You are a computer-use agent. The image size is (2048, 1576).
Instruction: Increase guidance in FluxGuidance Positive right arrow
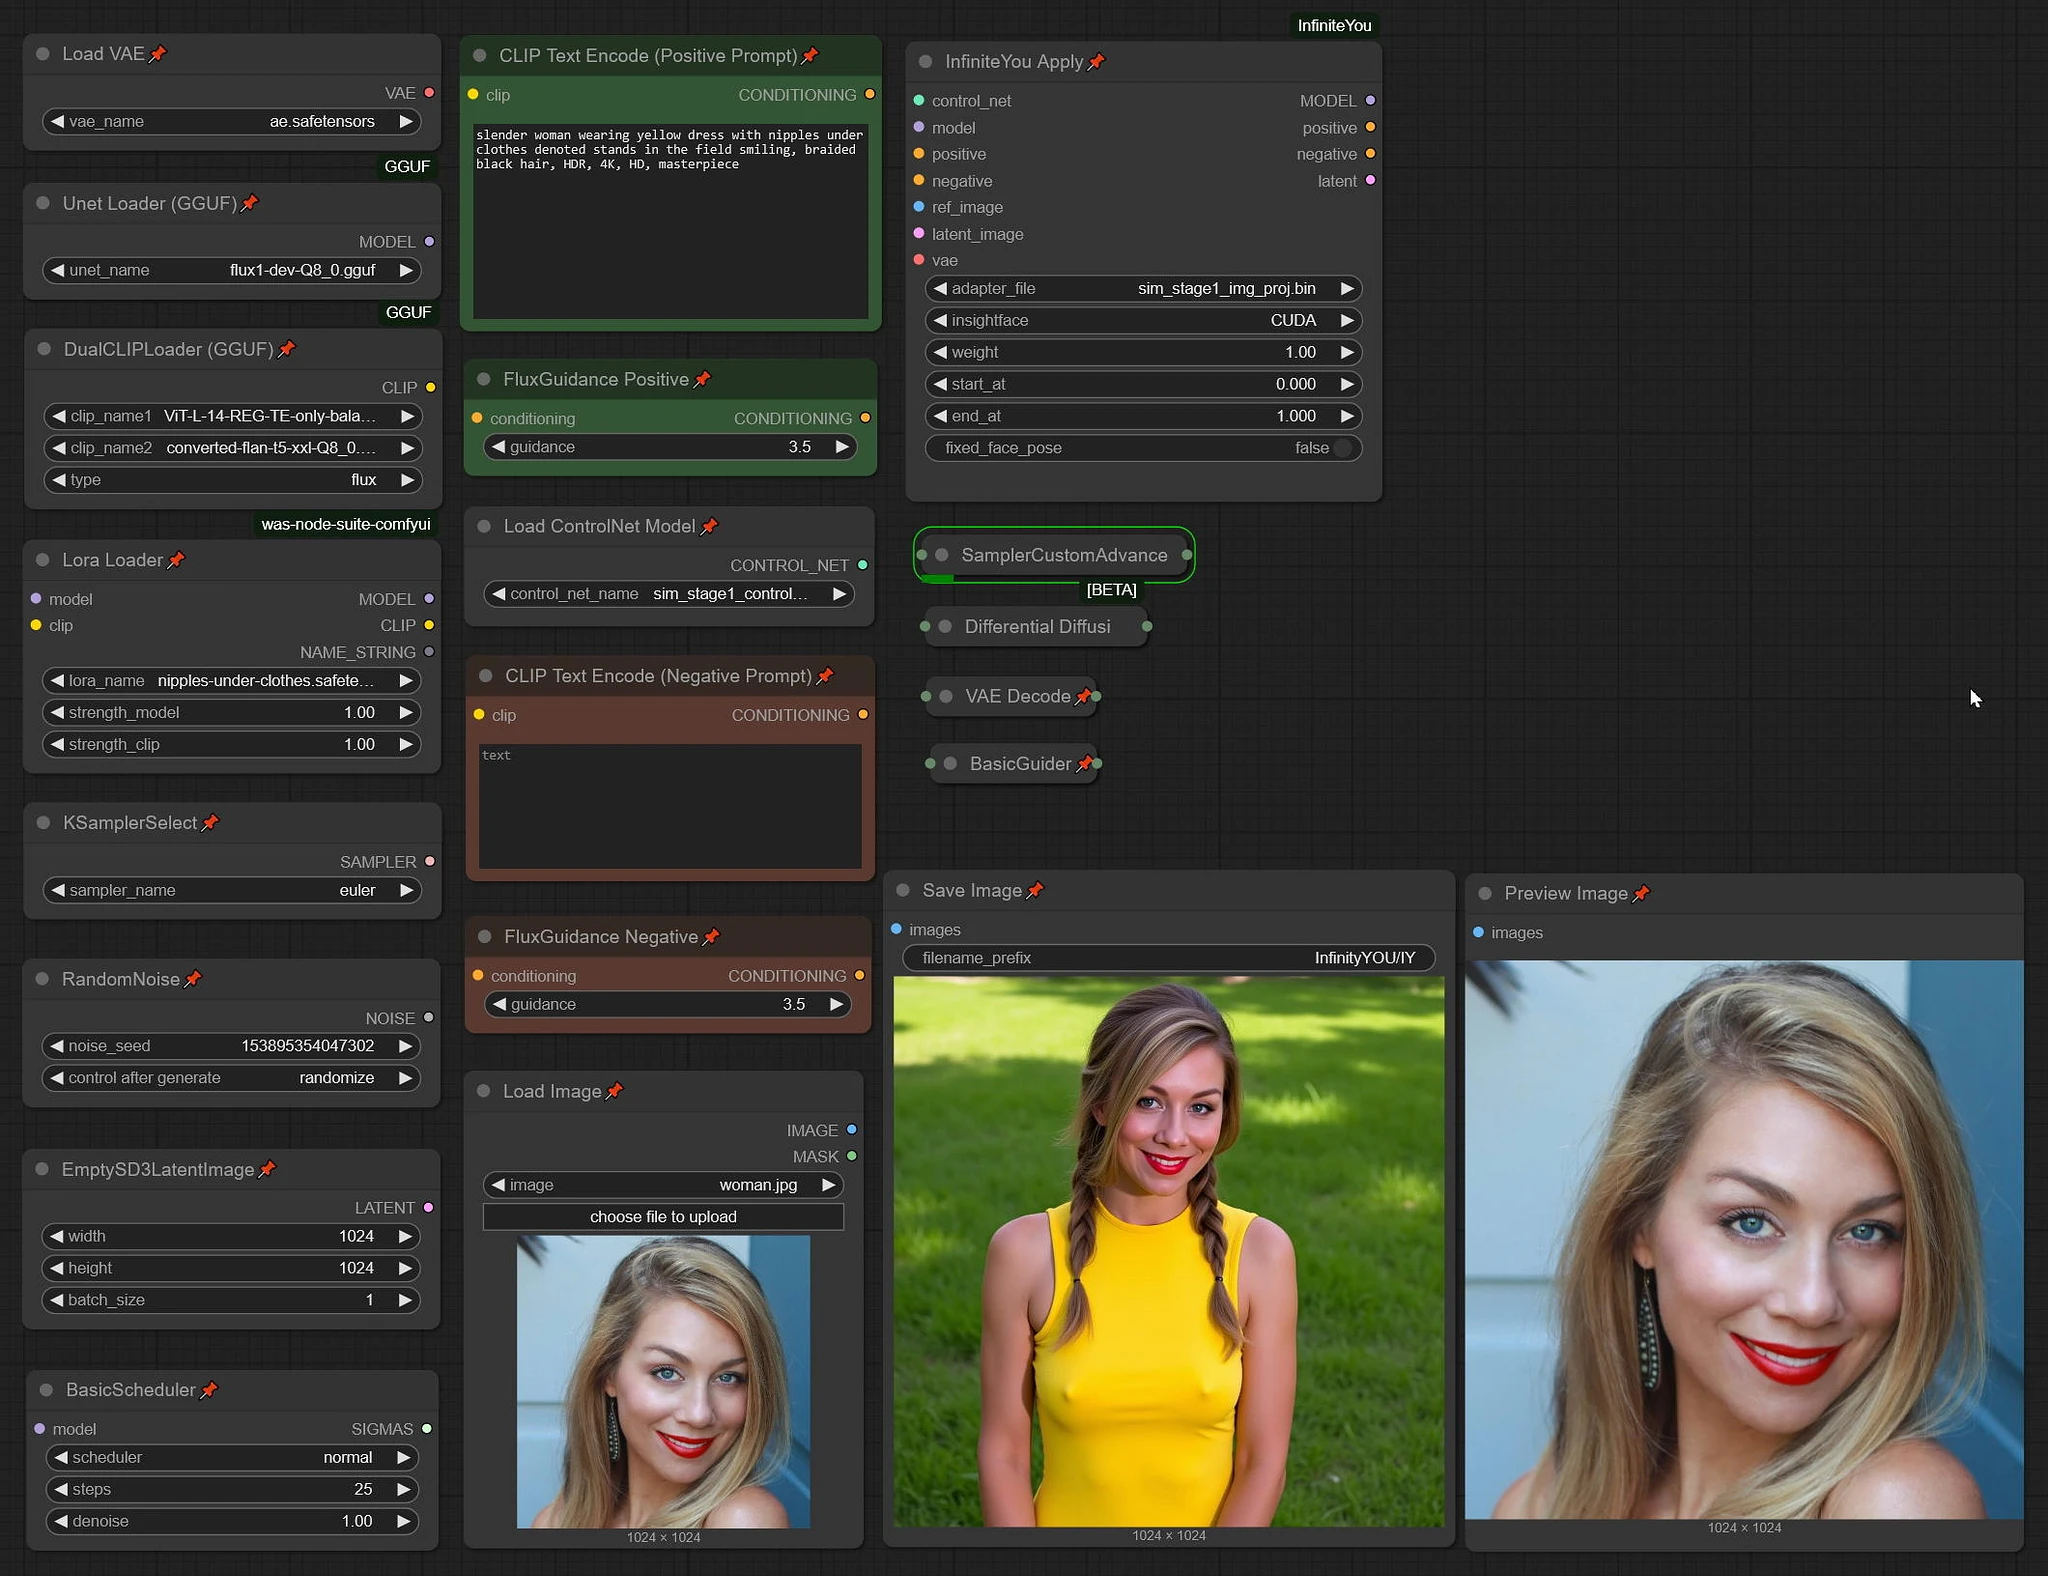842,447
